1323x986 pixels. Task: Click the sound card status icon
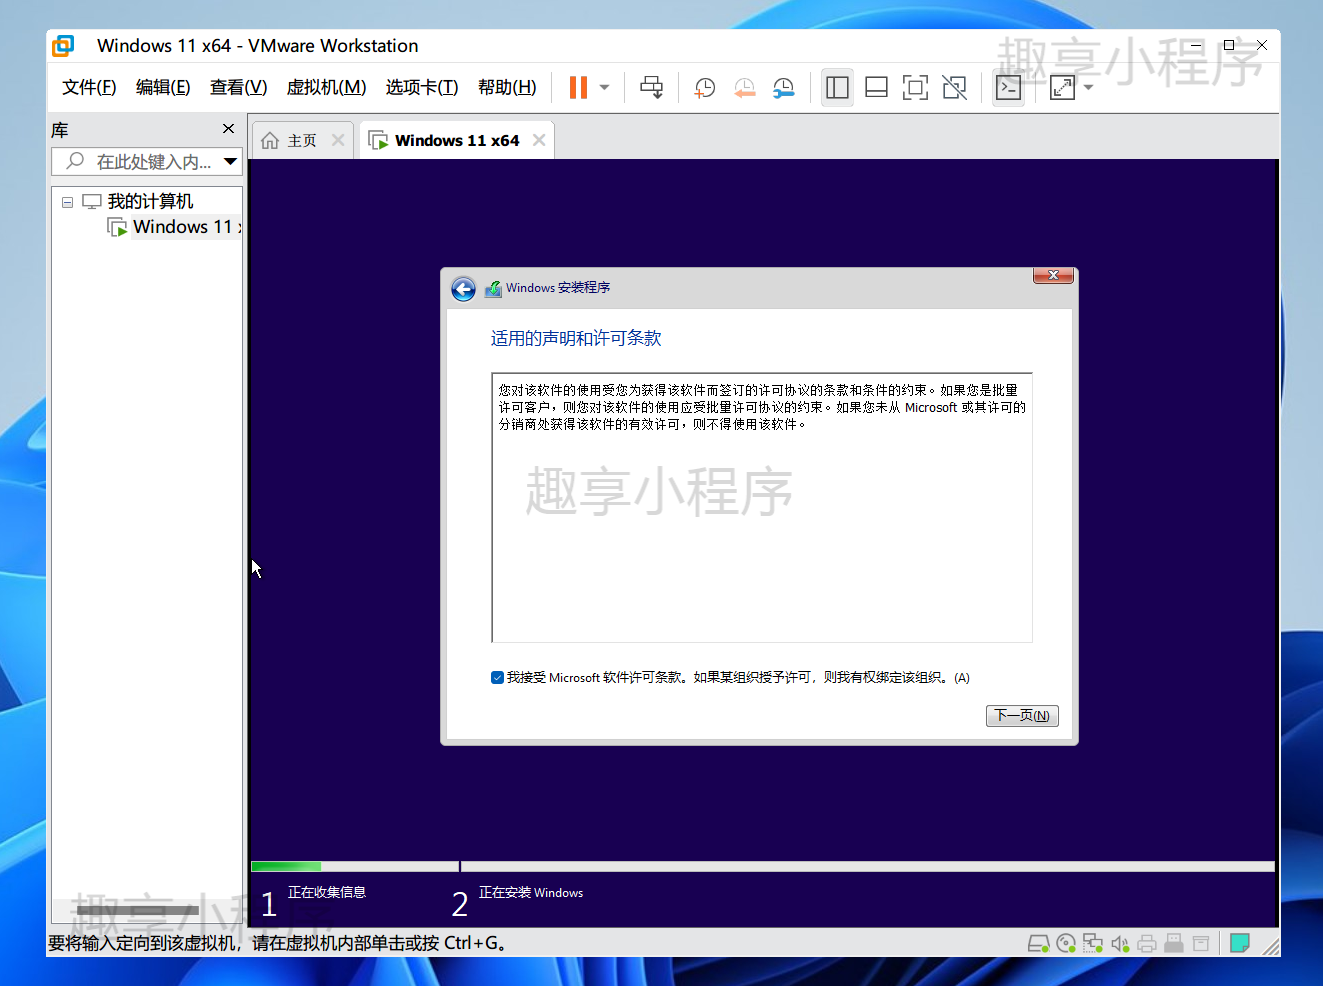click(1120, 943)
